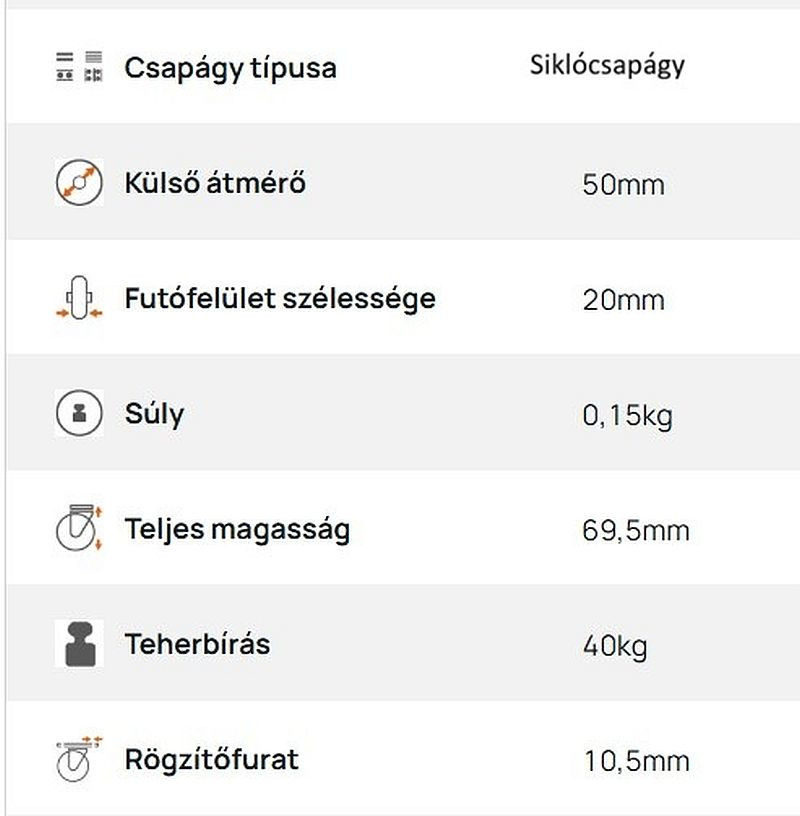The width and height of the screenshot is (800, 816).
Task: Select the 40kg load capacity value
Action: (x=615, y=647)
